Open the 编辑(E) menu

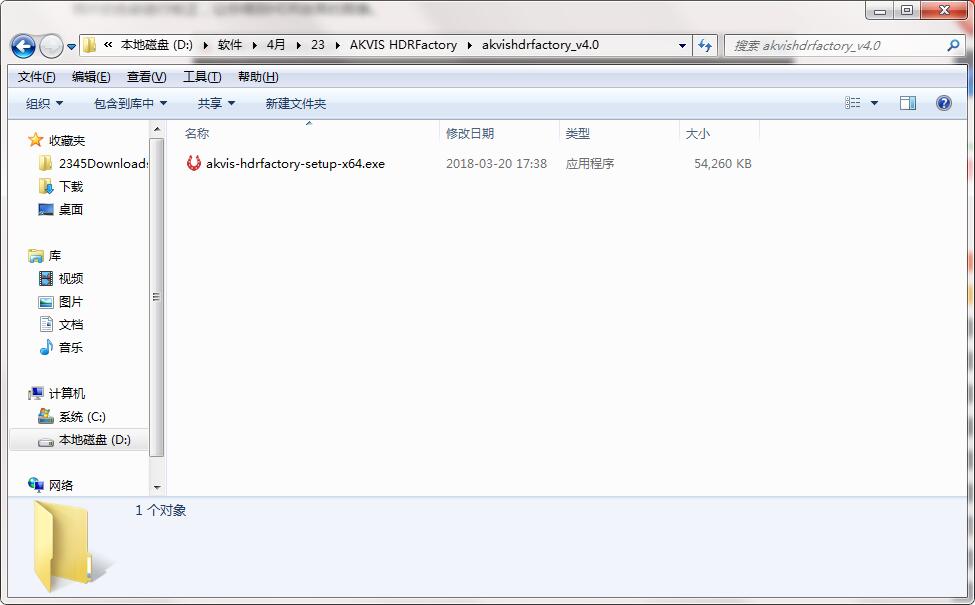[91, 76]
